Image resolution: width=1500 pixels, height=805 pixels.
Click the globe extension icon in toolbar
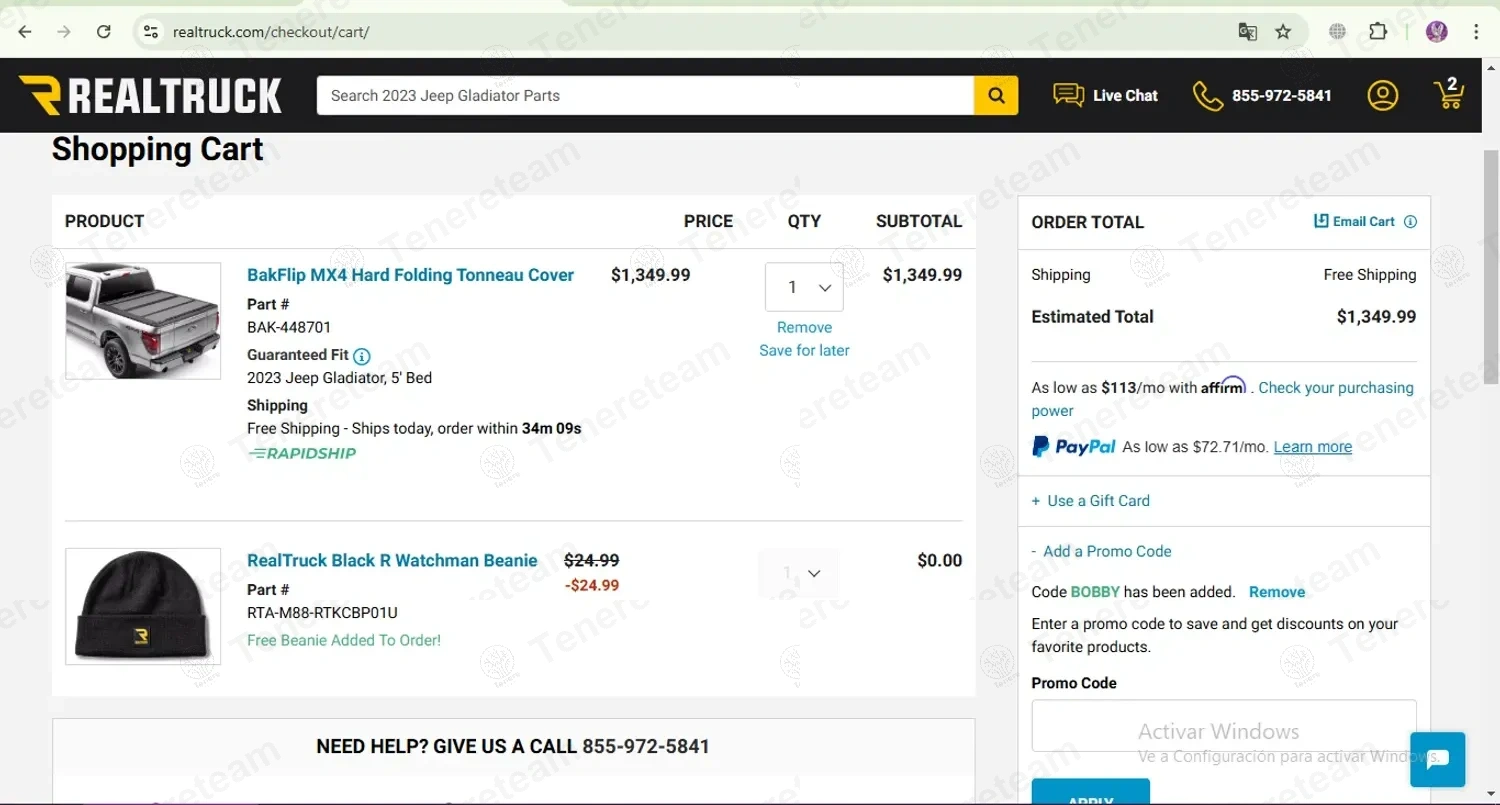1337,32
